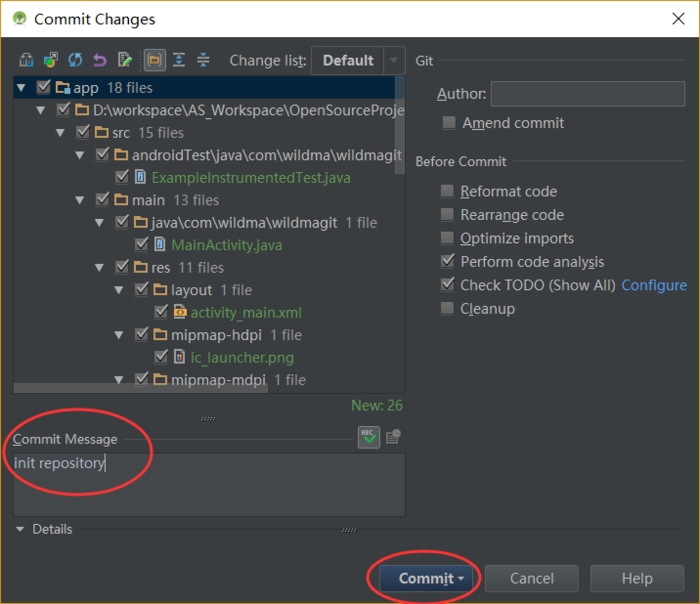Uncheck the ic_launcher.png checkbox
This screenshot has width=700, height=604.
(x=161, y=356)
